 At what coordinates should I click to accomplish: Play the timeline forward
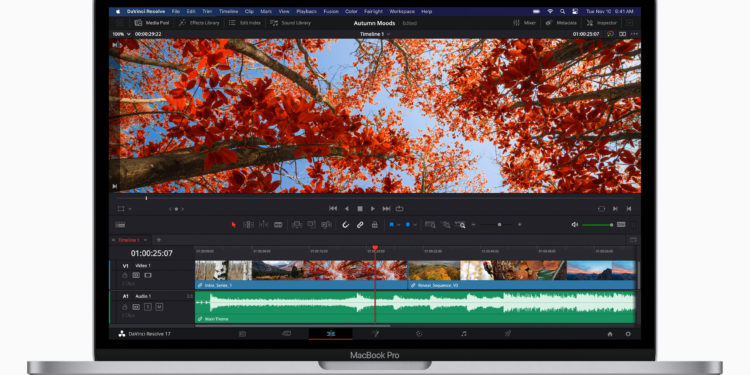pos(373,209)
